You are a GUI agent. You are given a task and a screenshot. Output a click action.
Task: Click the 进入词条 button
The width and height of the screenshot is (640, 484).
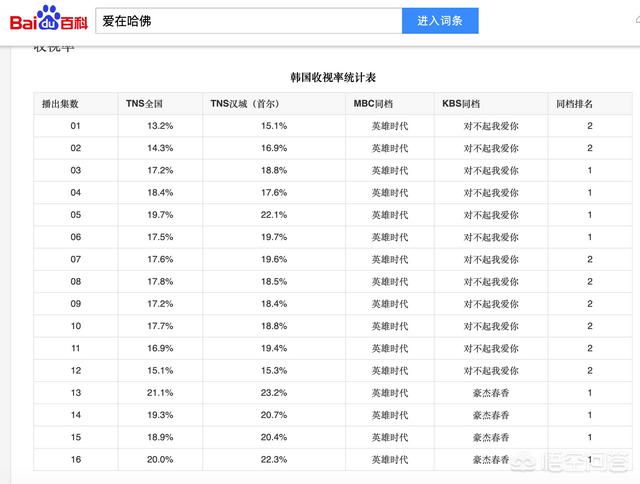click(x=440, y=21)
